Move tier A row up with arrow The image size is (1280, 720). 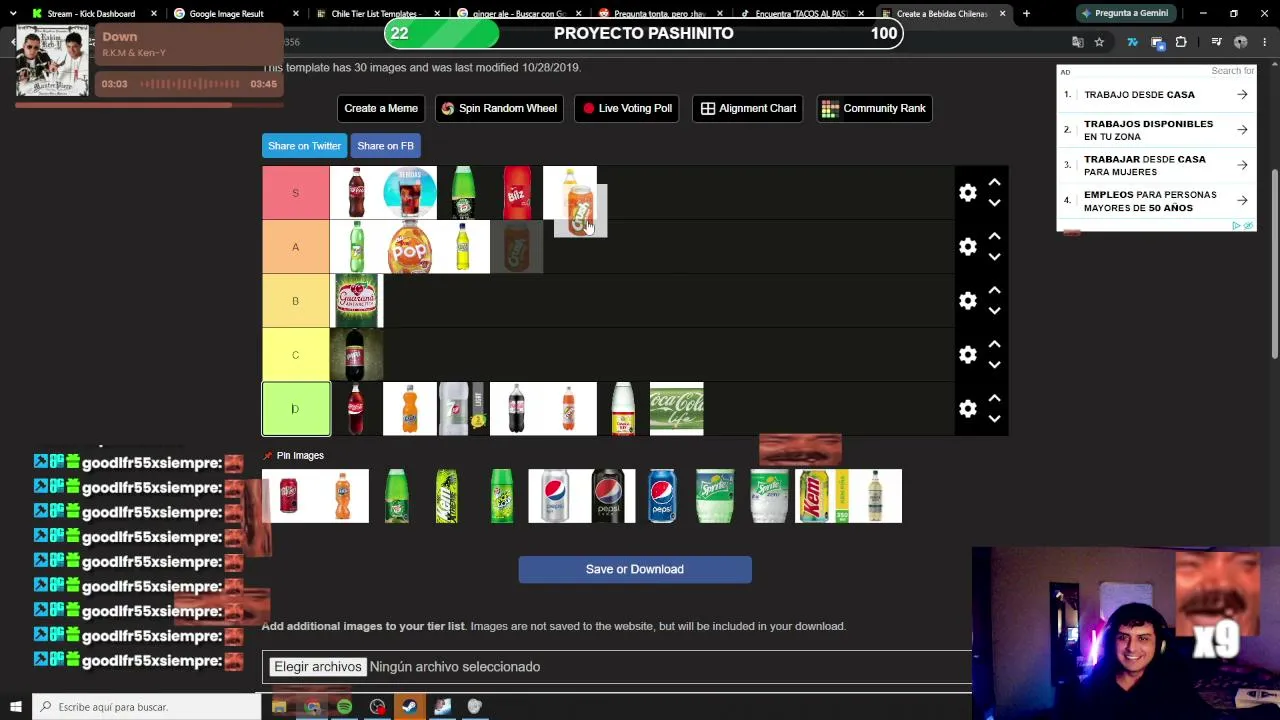point(994,237)
